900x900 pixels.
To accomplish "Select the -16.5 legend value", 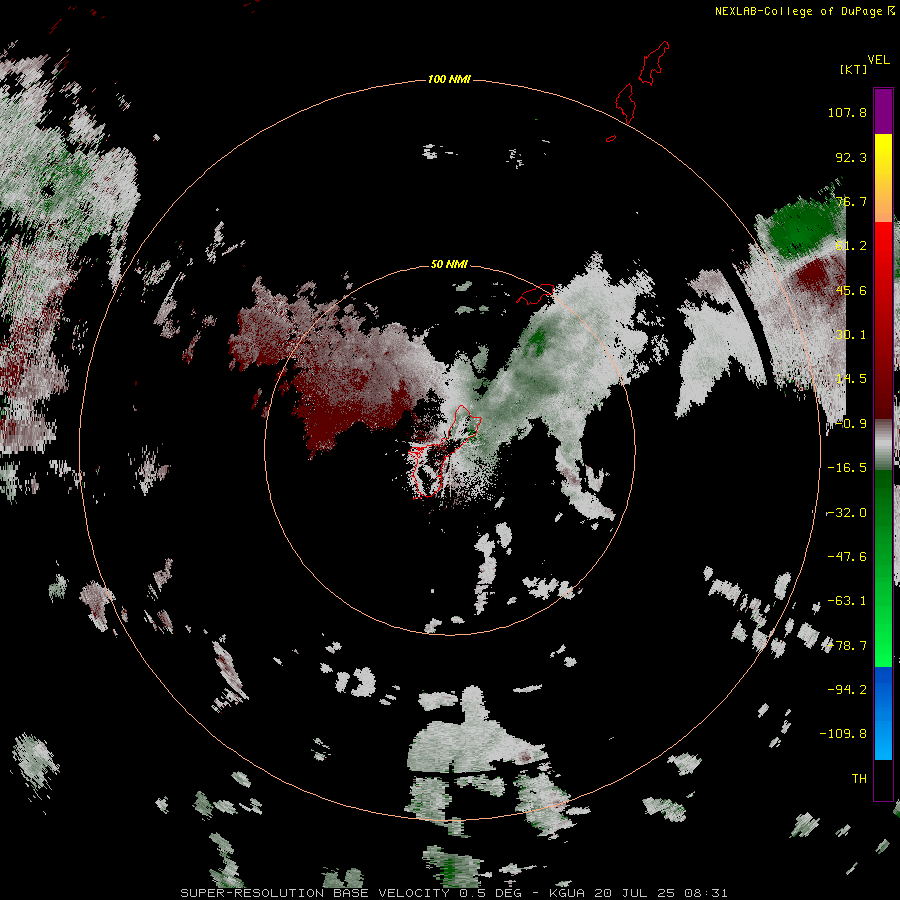I will (847, 468).
